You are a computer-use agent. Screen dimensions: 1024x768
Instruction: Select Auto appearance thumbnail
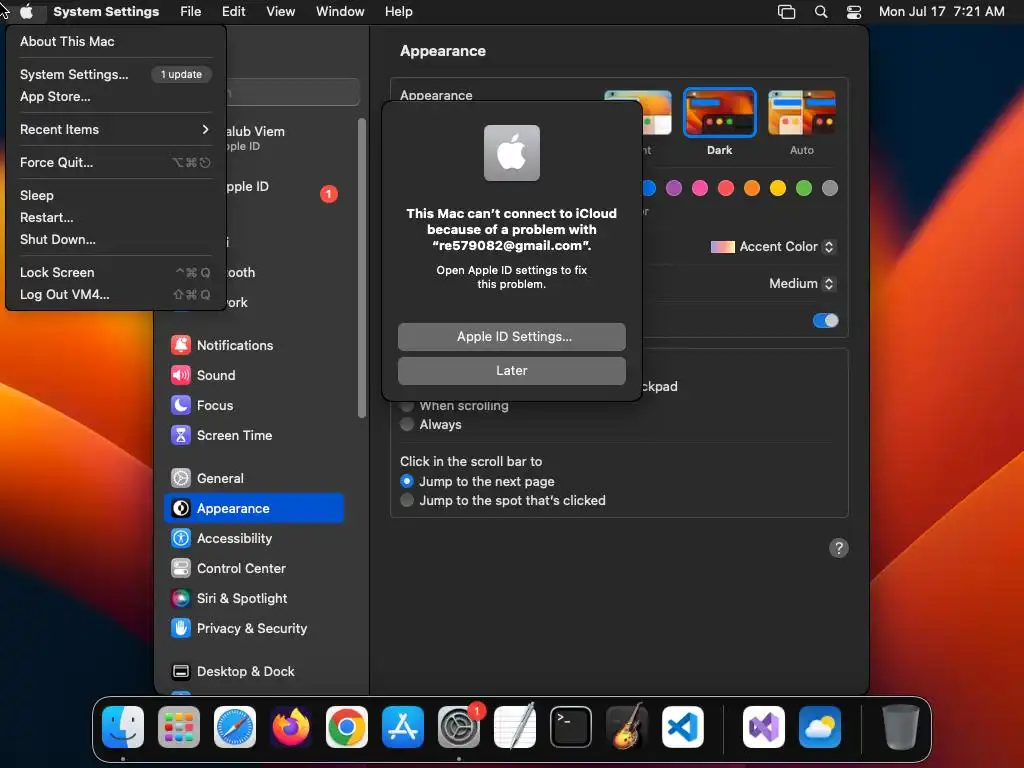click(x=802, y=112)
